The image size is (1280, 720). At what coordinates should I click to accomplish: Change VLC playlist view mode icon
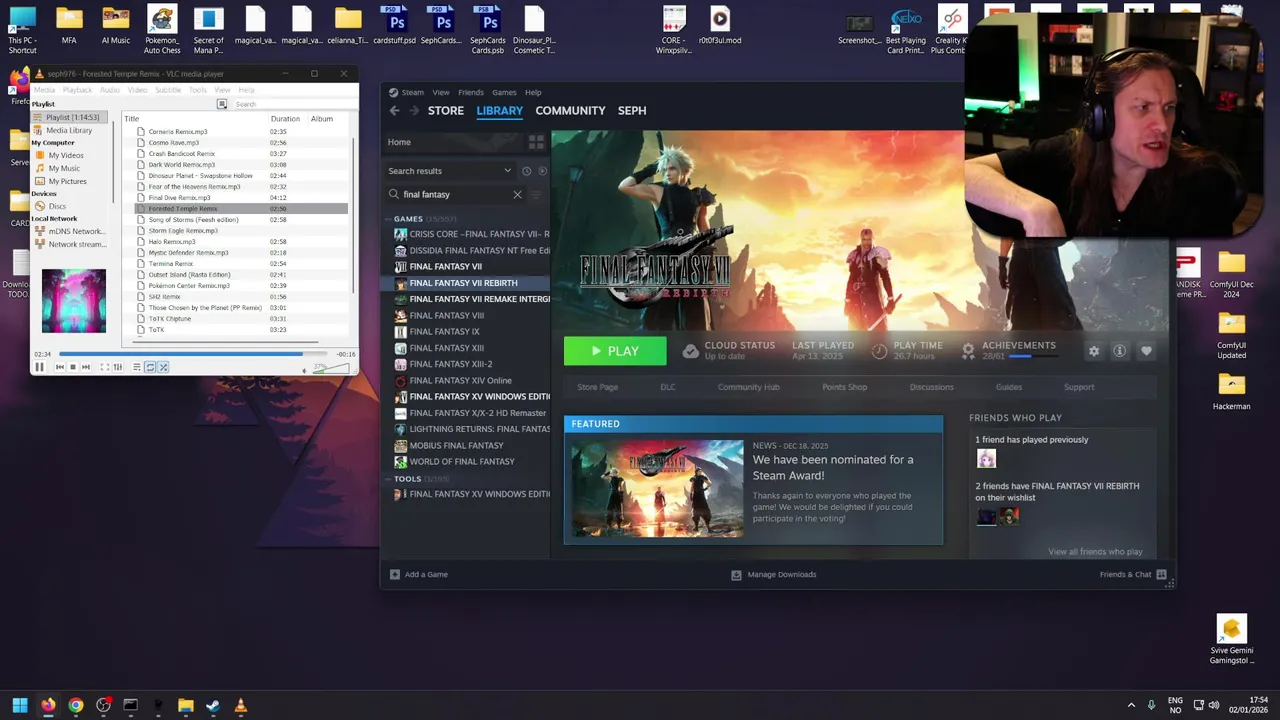[222, 104]
